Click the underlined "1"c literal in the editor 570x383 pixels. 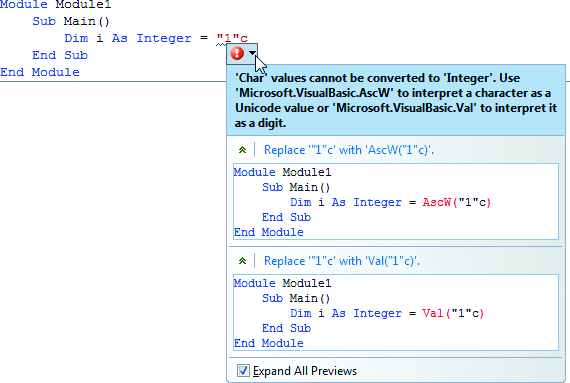click(x=232, y=38)
